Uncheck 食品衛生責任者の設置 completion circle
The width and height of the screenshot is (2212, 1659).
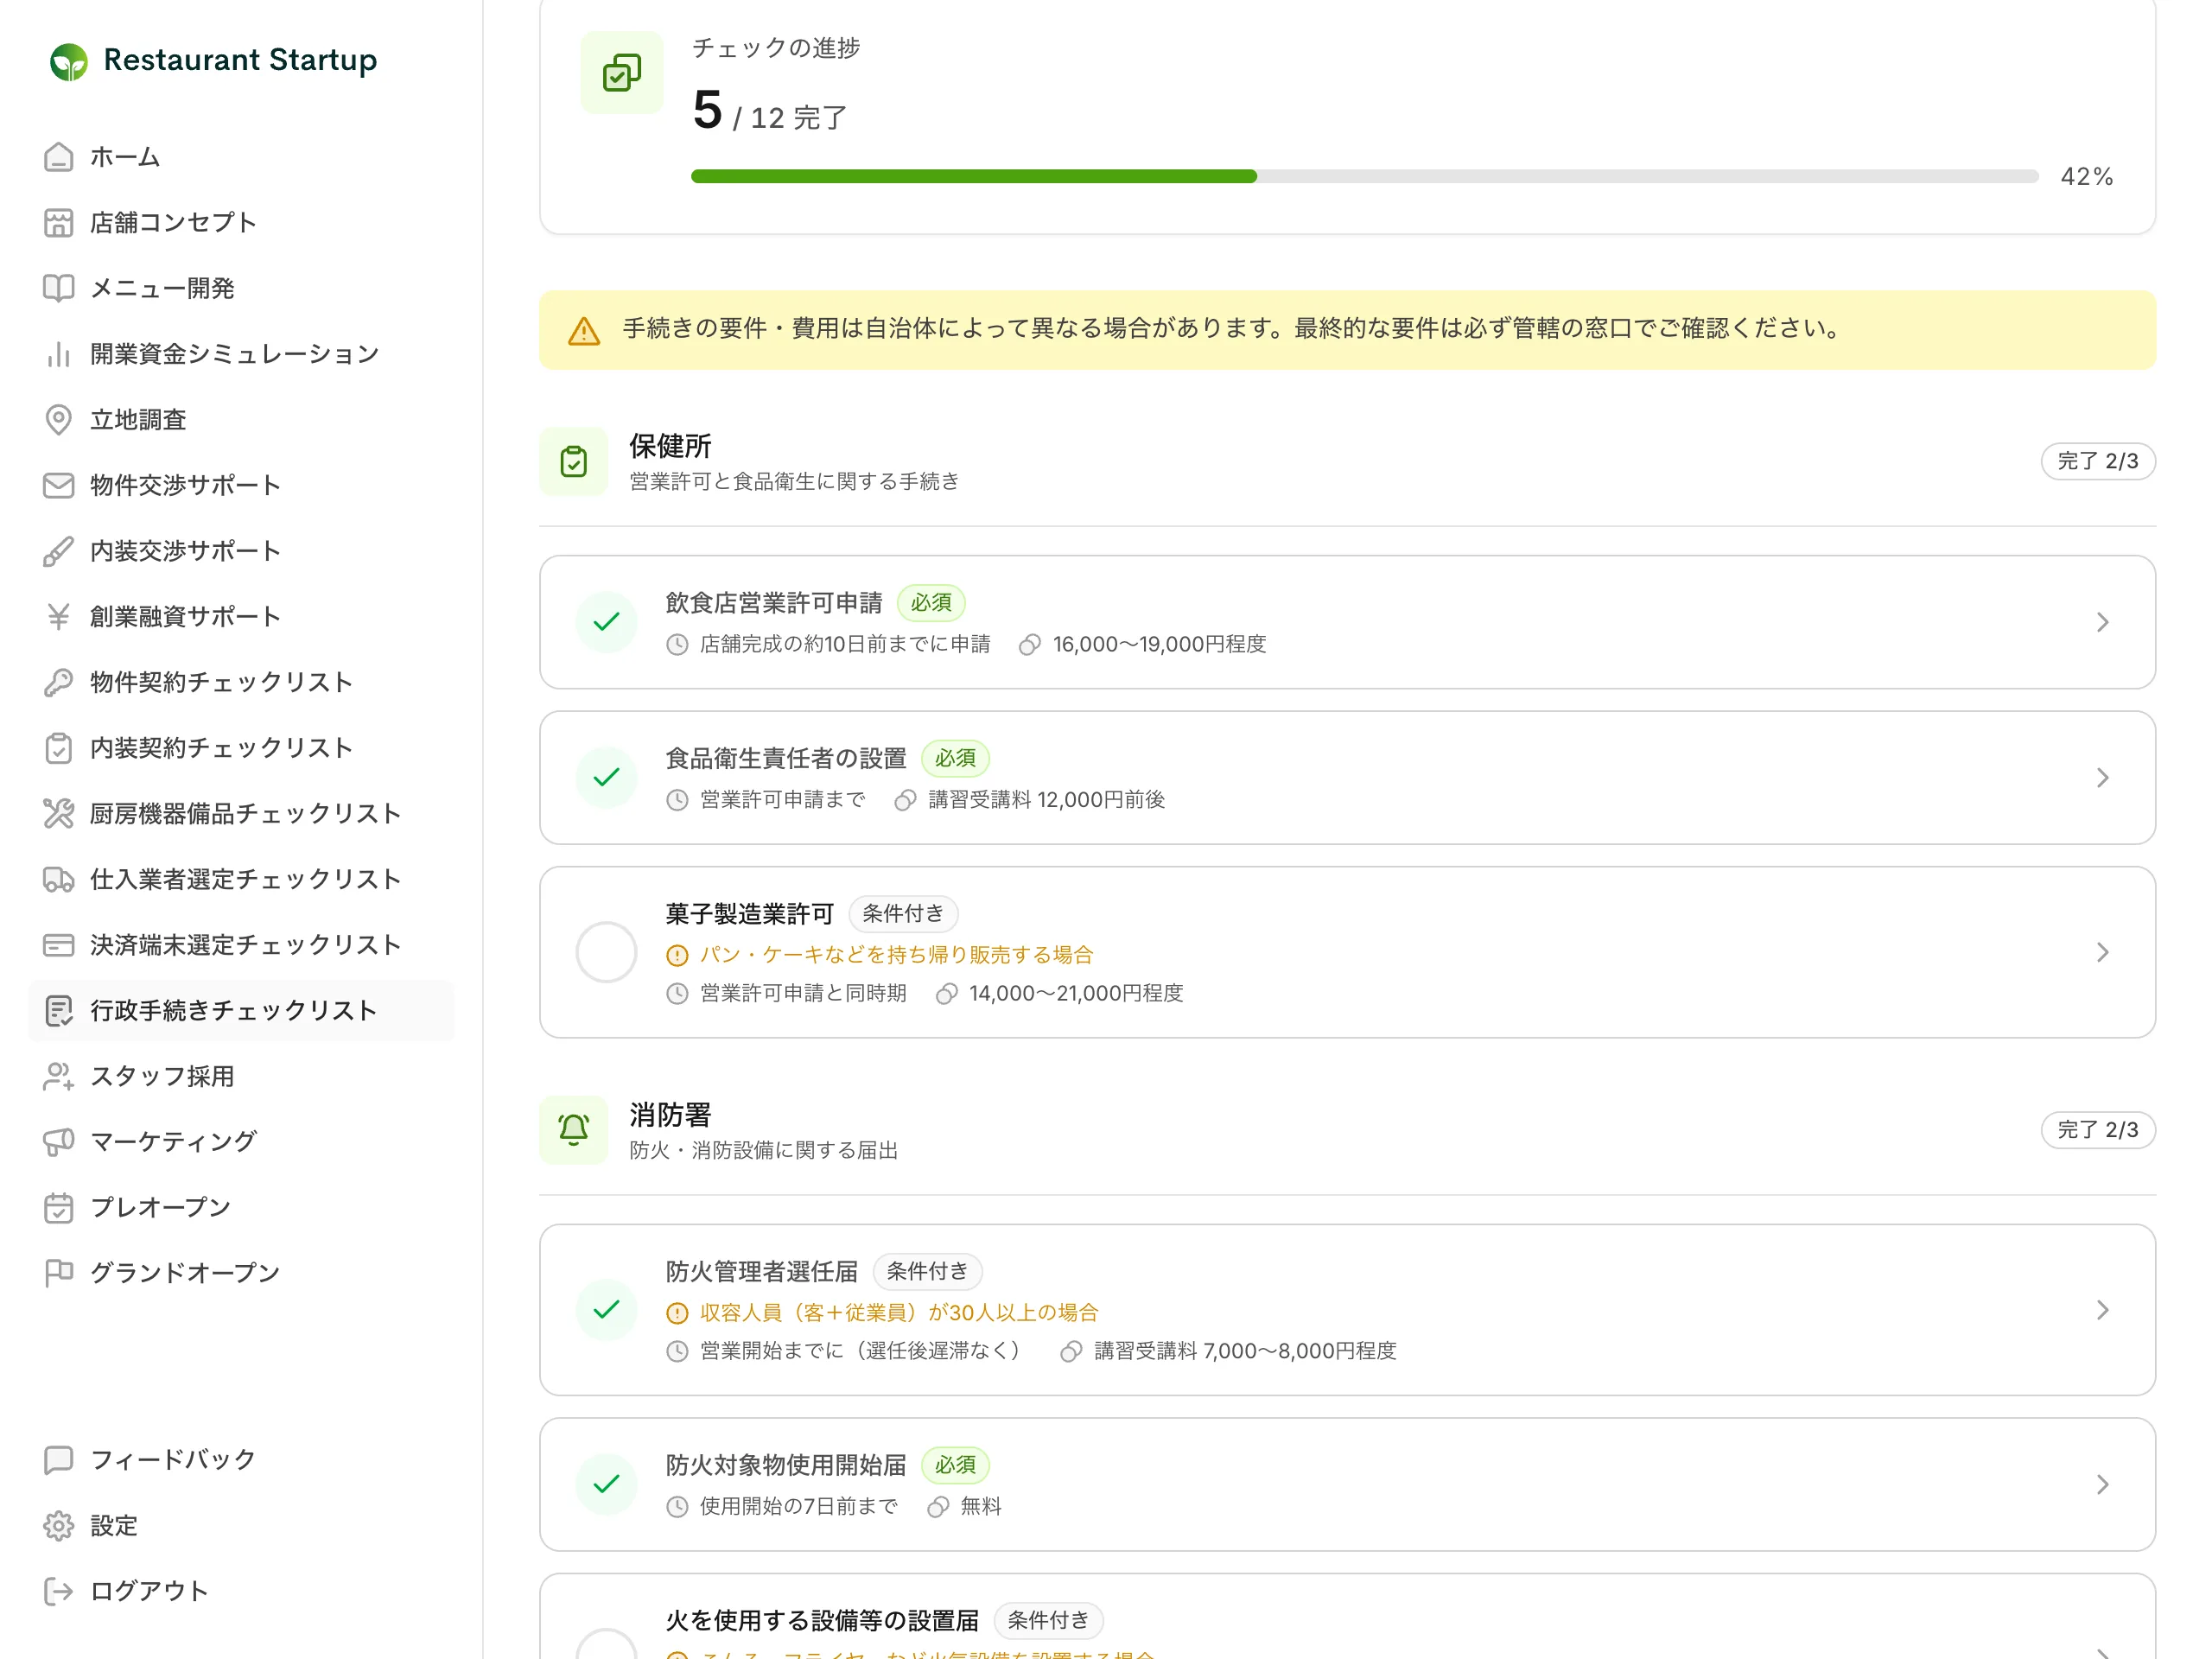point(607,777)
